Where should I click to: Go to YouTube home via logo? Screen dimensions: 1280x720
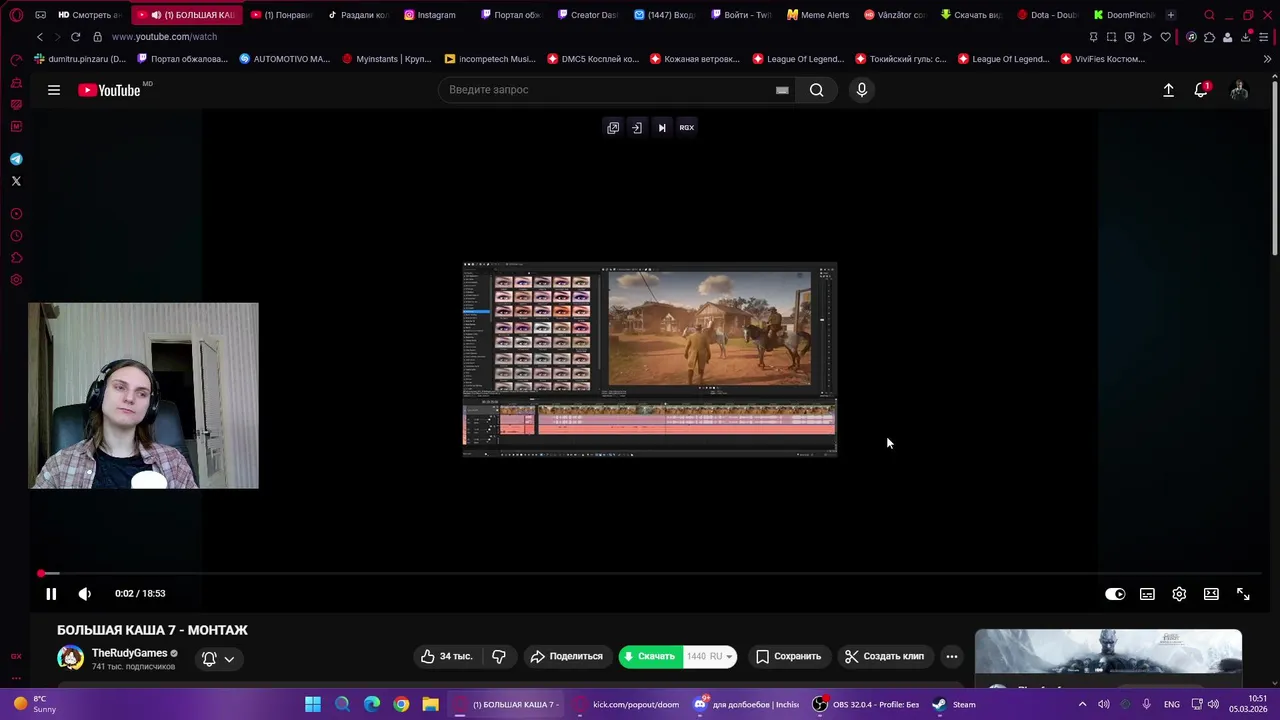pos(110,90)
